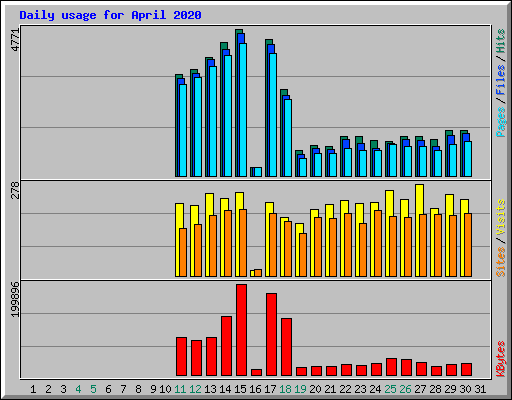Select the cyan Pages bar for day 29
This screenshot has height=400, width=512.
453,161
